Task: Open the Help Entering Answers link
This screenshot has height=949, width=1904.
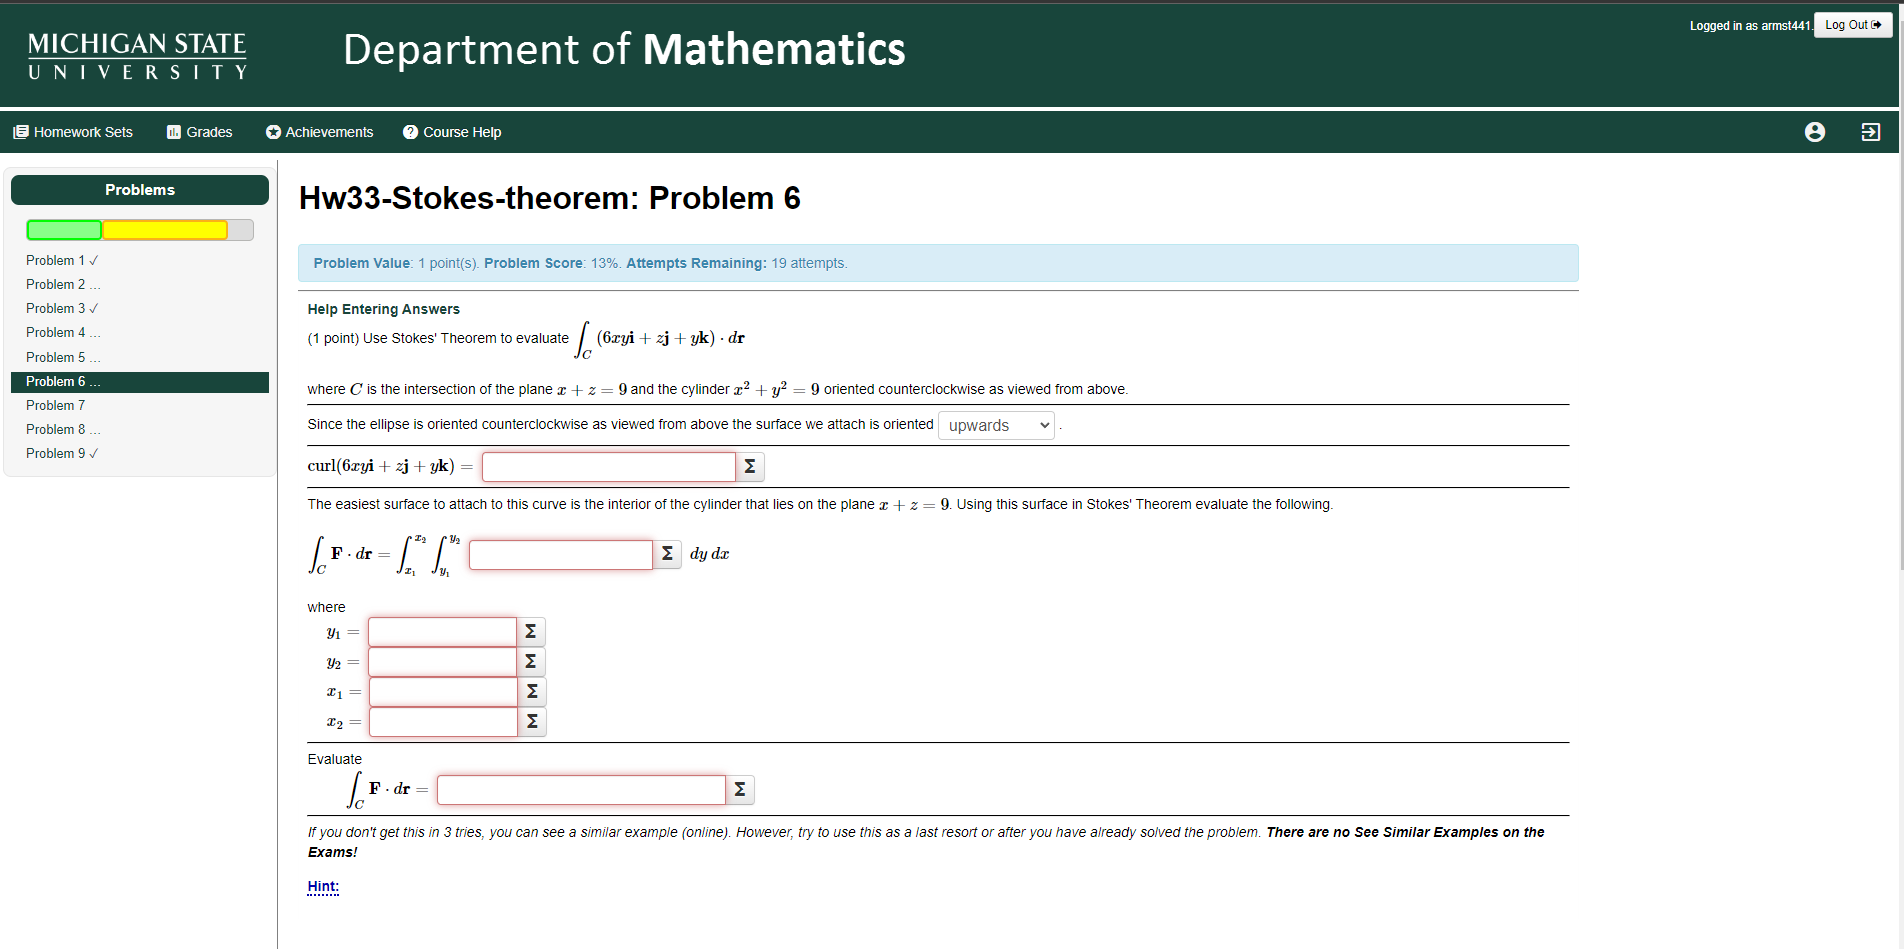Action: (x=384, y=309)
